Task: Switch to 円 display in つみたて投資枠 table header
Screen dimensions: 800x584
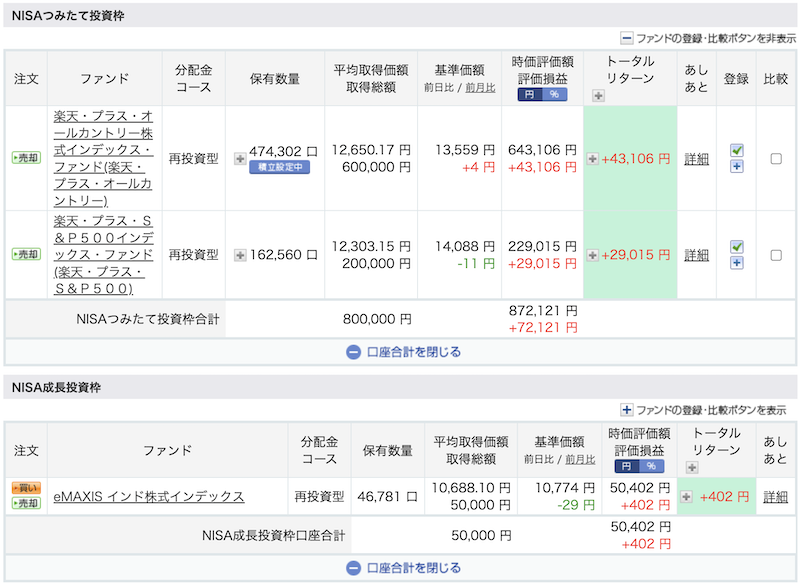Action: pos(530,94)
